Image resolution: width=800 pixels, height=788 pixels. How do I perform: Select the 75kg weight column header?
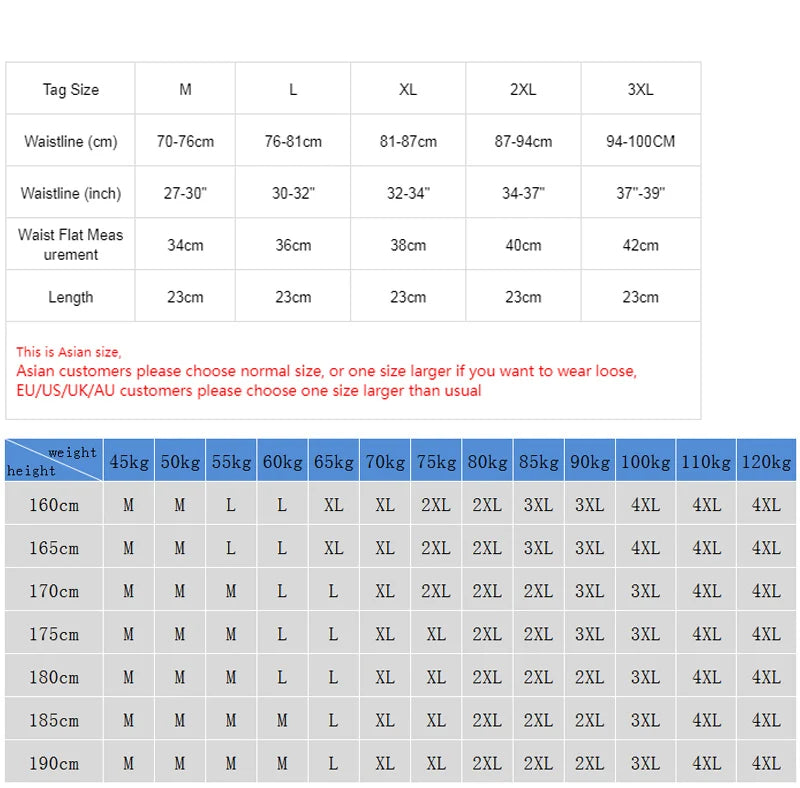(436, 460)
